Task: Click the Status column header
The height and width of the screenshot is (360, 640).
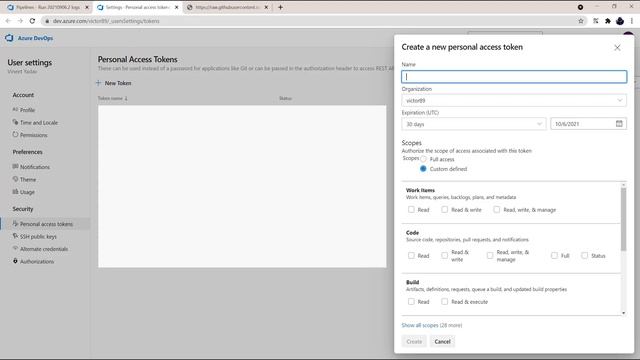Action: [285, 98]
